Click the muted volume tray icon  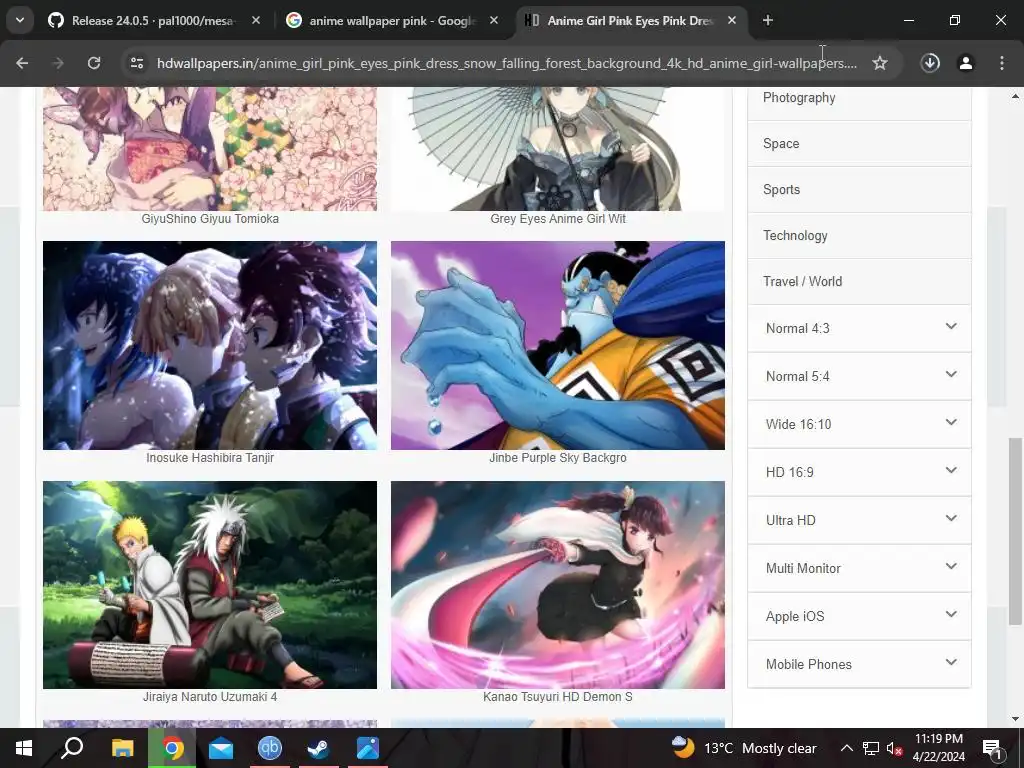[894, 748]
